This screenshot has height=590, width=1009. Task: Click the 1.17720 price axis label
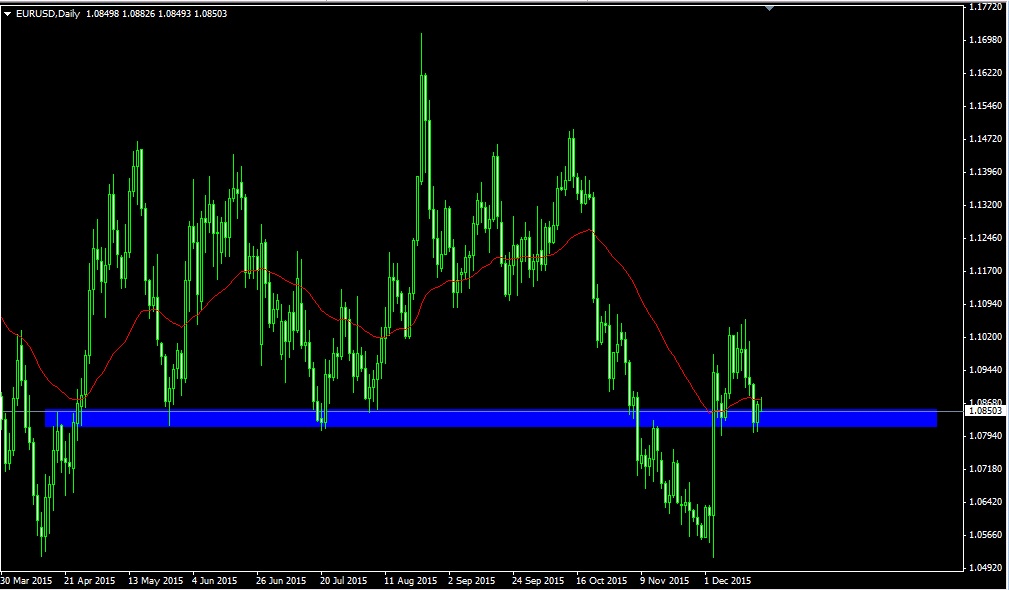point(985,7)
